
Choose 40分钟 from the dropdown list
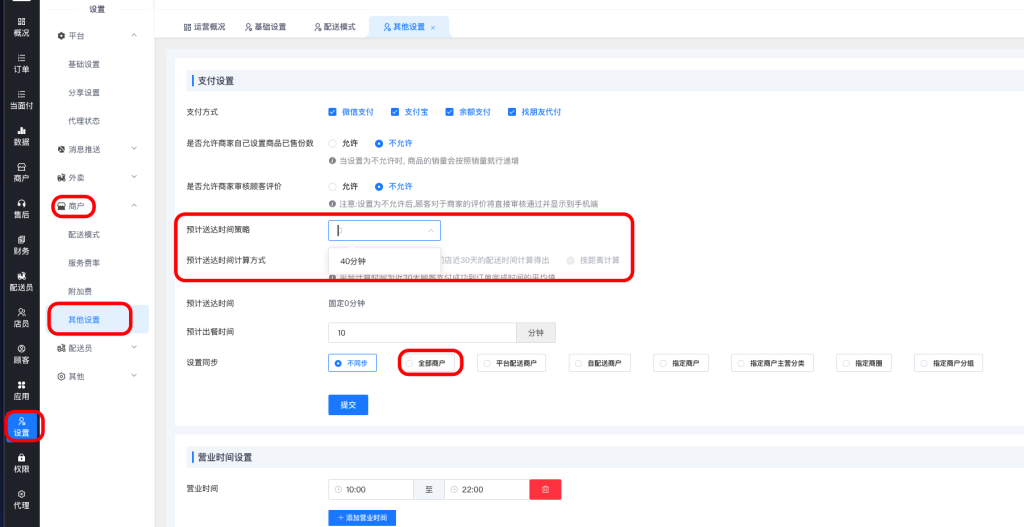(353, 261)
